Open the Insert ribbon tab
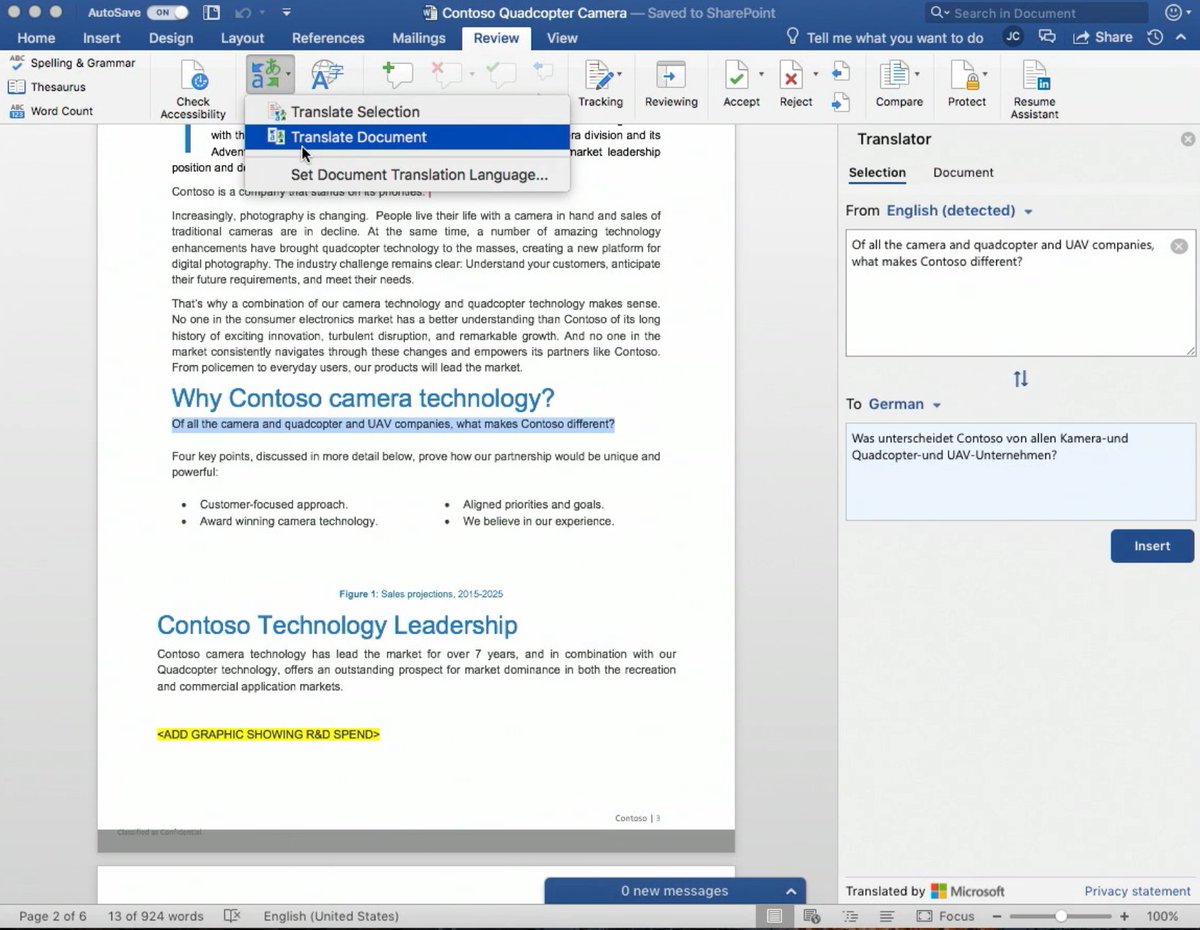The image size is (1200, 930). pos(101,38)
